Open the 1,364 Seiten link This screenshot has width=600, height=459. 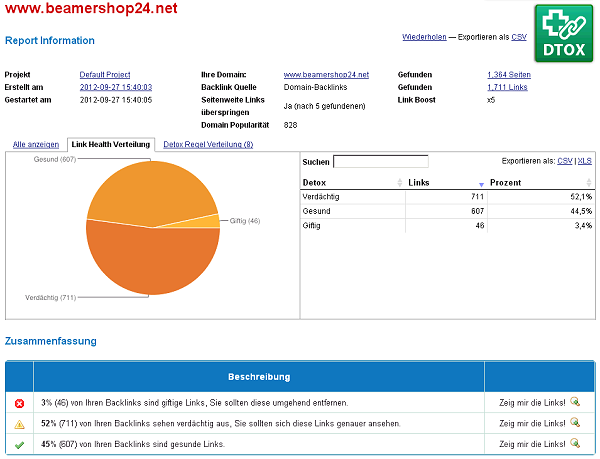tap(509, 75)
